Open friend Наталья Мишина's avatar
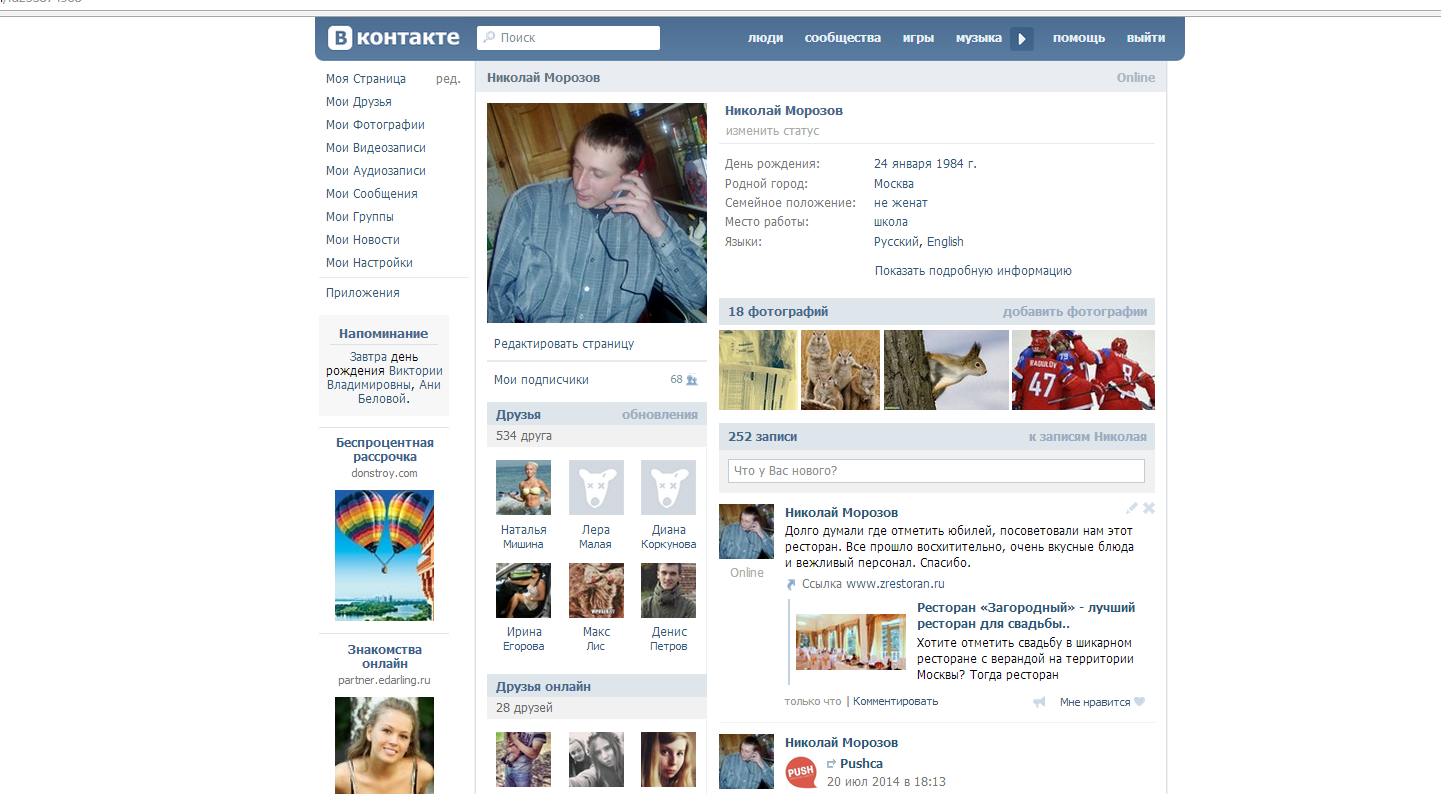Viewport: 1441px width, 794px height. (x=523, y=487)
